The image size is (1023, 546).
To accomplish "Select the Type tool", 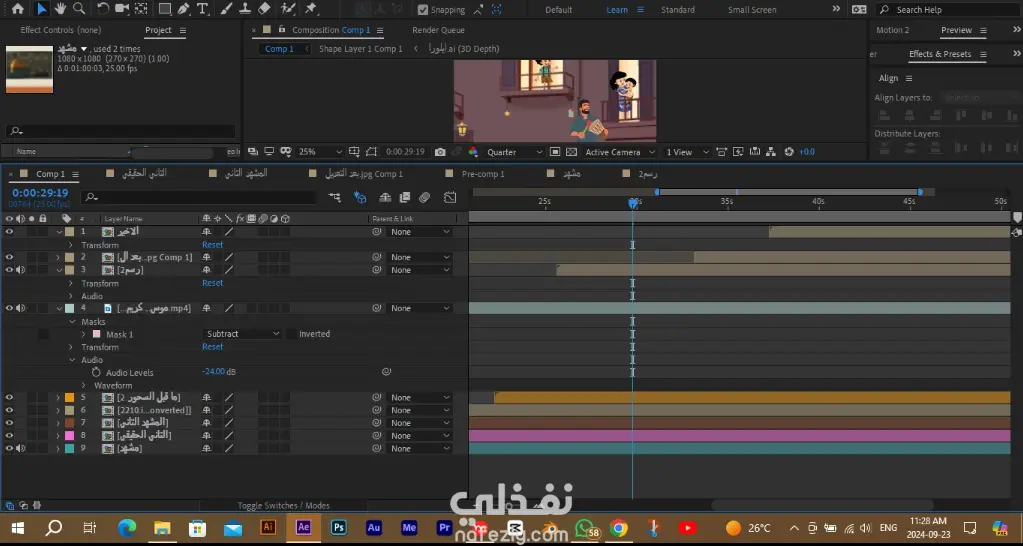I will pyautogui.click(x=202, y=8).
